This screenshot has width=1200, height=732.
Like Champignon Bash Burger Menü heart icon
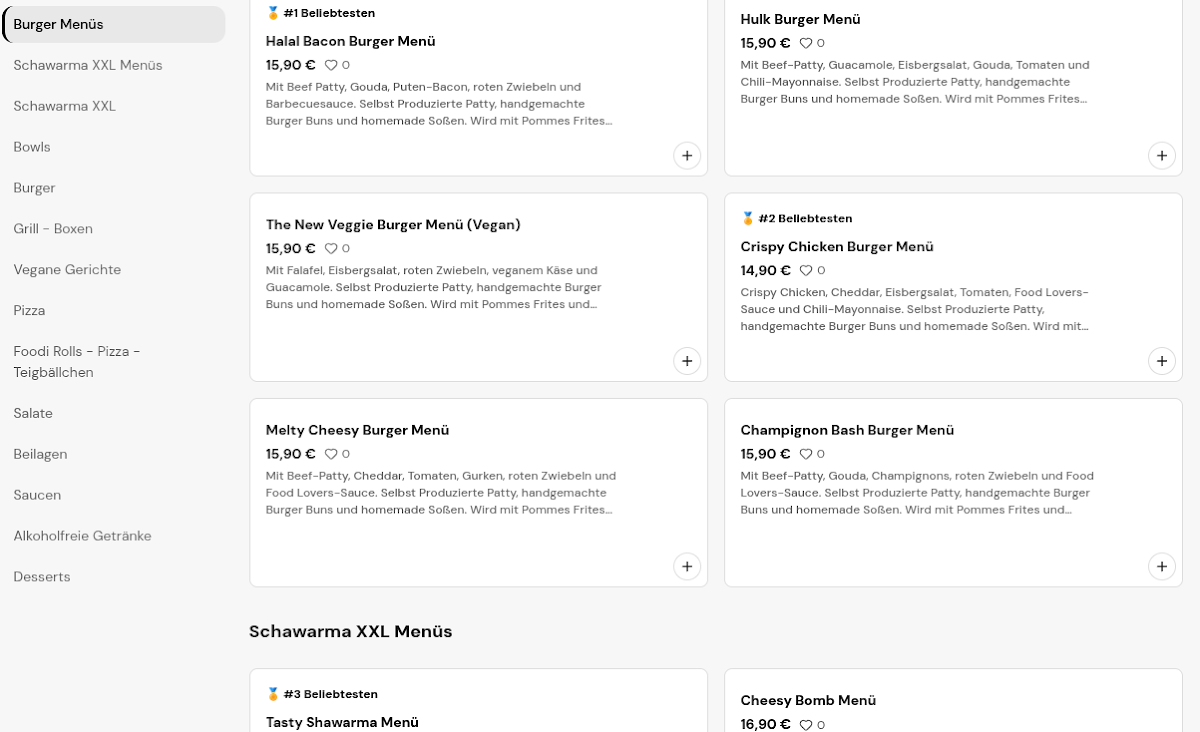point(806,454)
